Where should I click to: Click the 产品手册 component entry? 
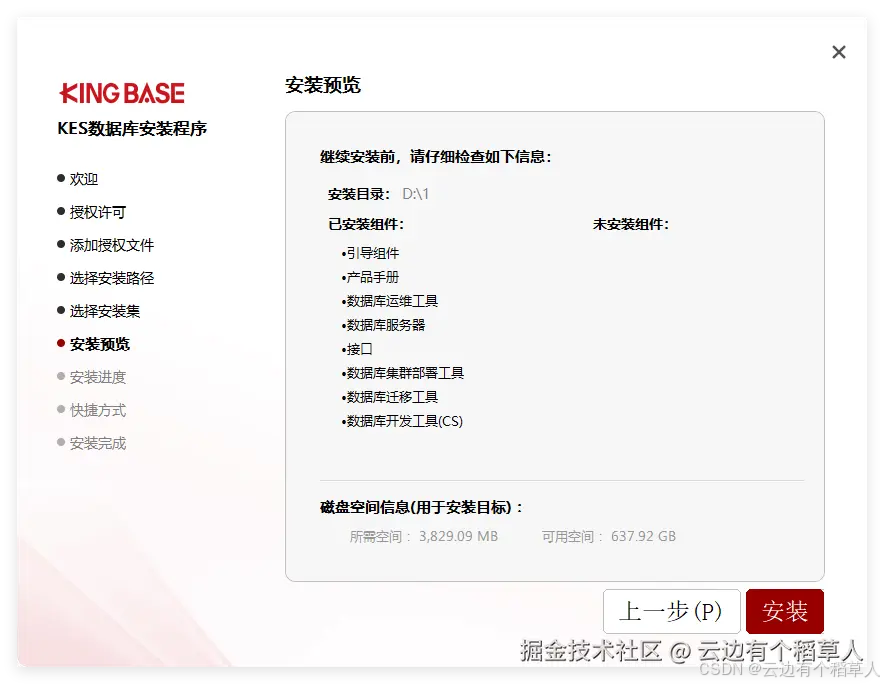tap(370, 277)
